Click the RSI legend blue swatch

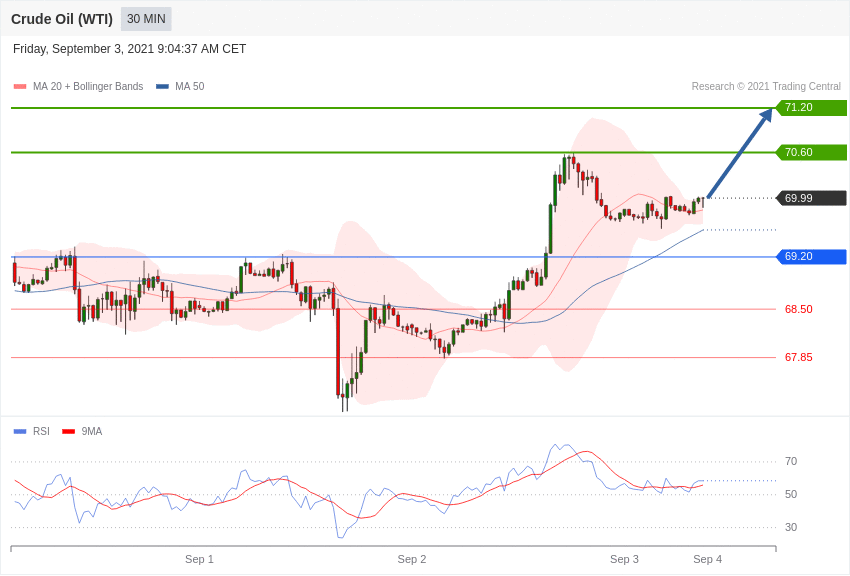point(20,432)
